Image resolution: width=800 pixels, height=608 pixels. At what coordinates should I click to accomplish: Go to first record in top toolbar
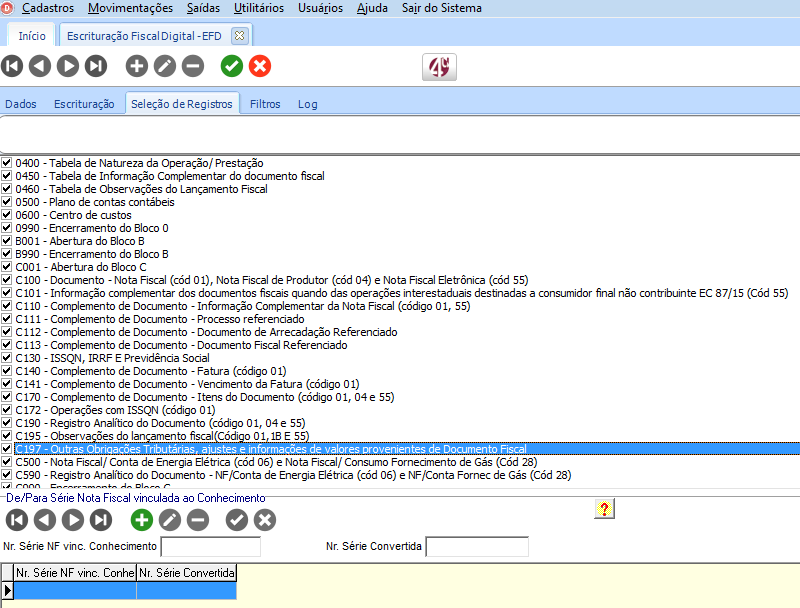[12, 66]
